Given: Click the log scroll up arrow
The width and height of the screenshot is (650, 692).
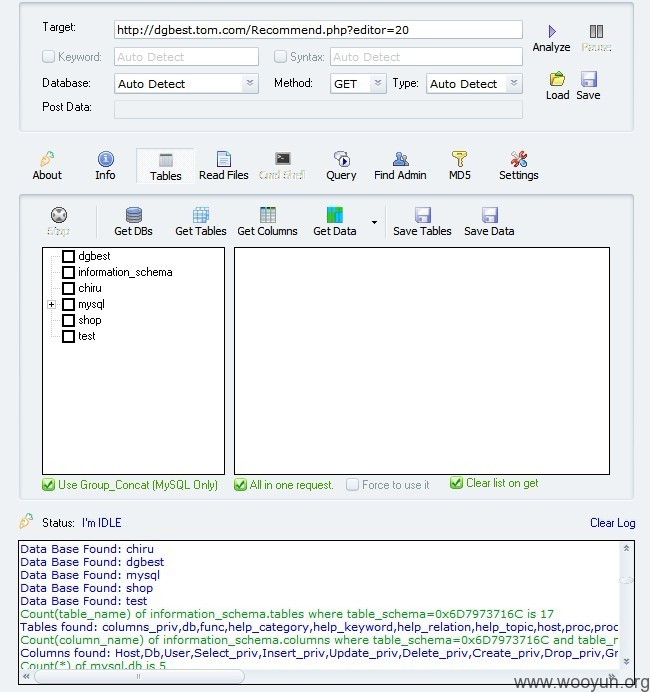Looking at the screenshot, I should tap(626, 549).
